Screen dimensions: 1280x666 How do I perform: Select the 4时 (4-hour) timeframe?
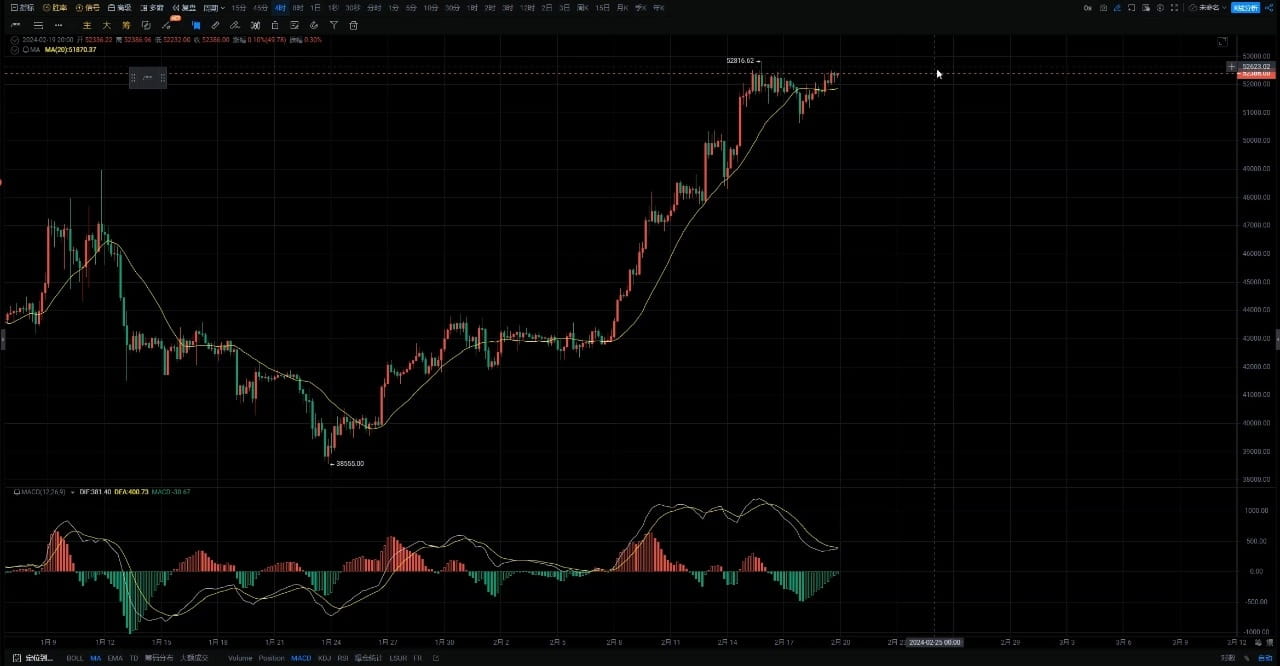pyautogui.click(x=280, y=8)
